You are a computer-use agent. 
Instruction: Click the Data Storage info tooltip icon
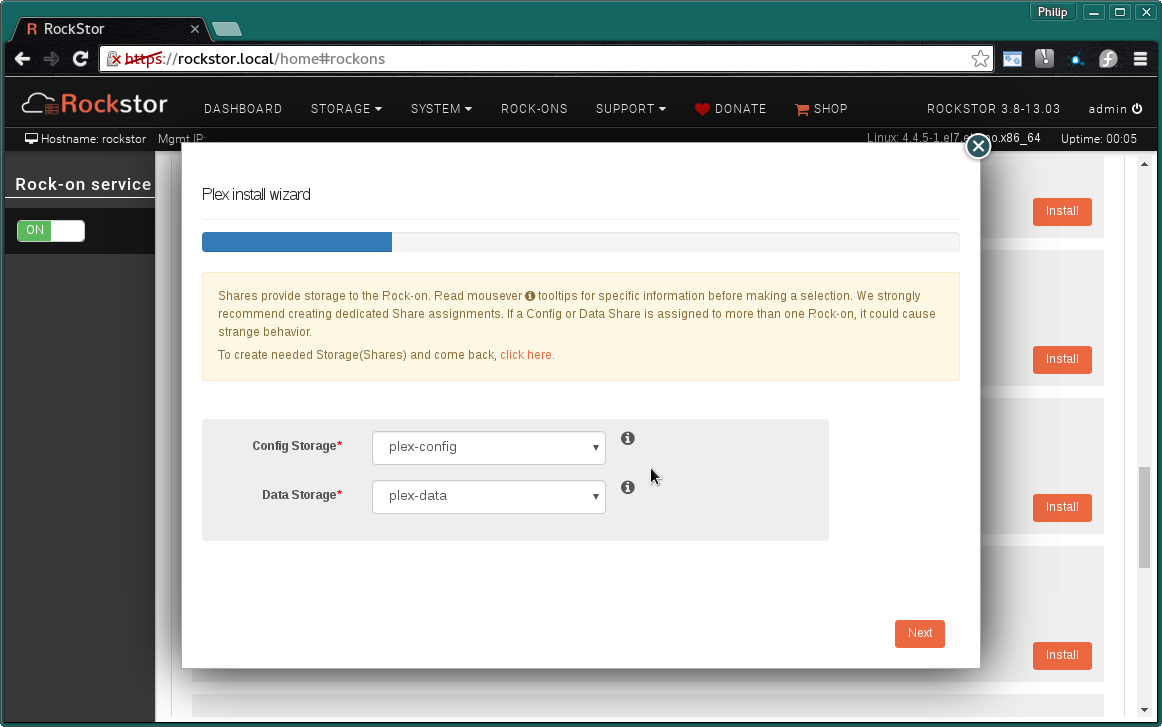tap(628, 487)
